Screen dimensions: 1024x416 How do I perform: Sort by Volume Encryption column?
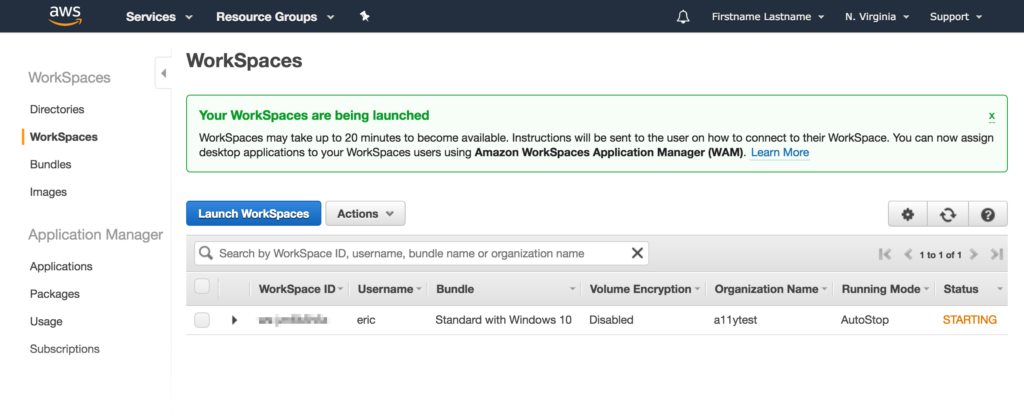pyautogui.click(x=644, y=289)
